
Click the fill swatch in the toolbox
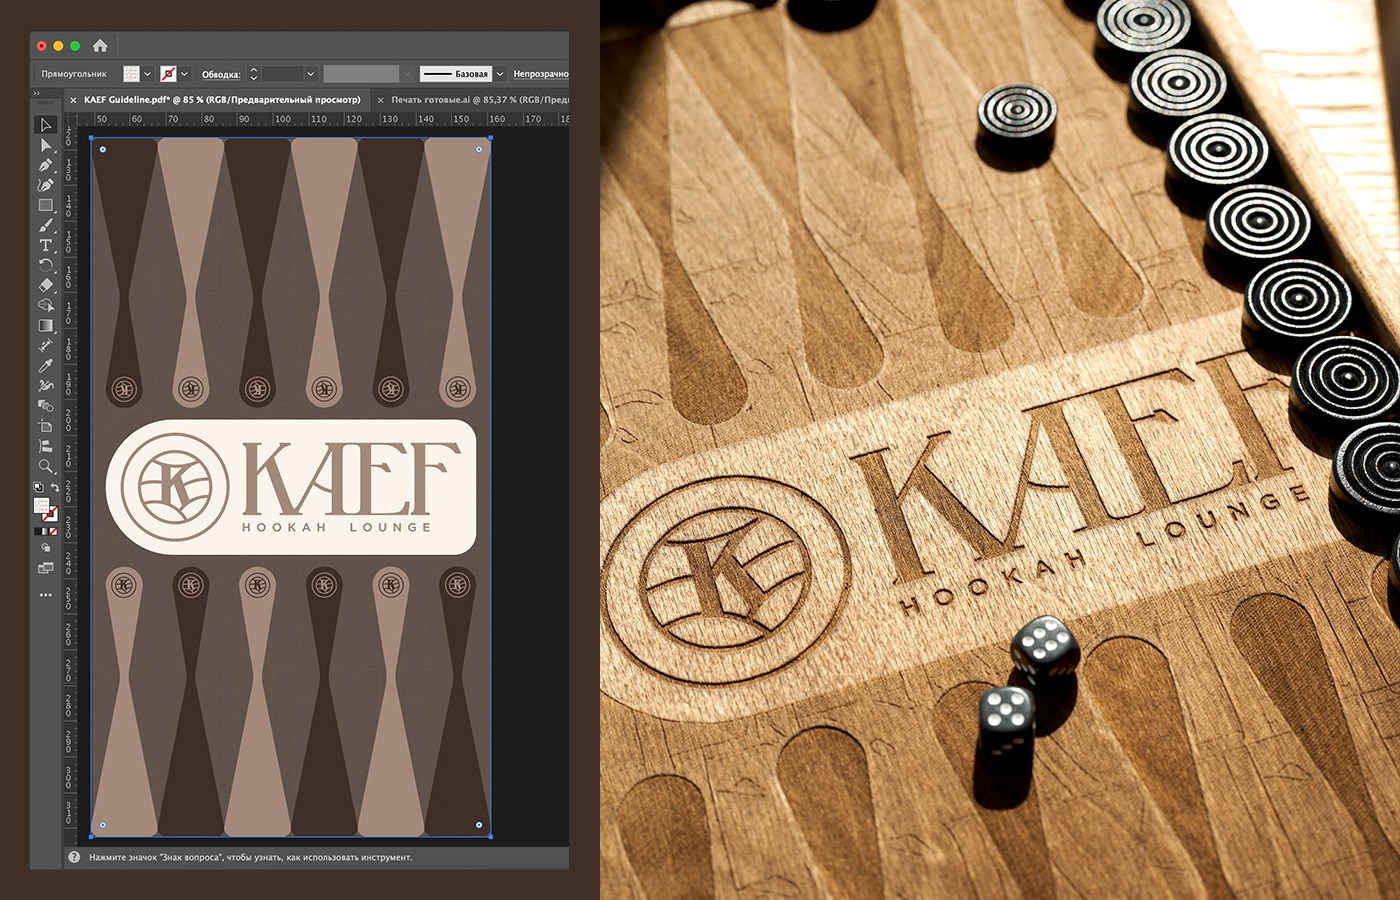tap(41, 506)
